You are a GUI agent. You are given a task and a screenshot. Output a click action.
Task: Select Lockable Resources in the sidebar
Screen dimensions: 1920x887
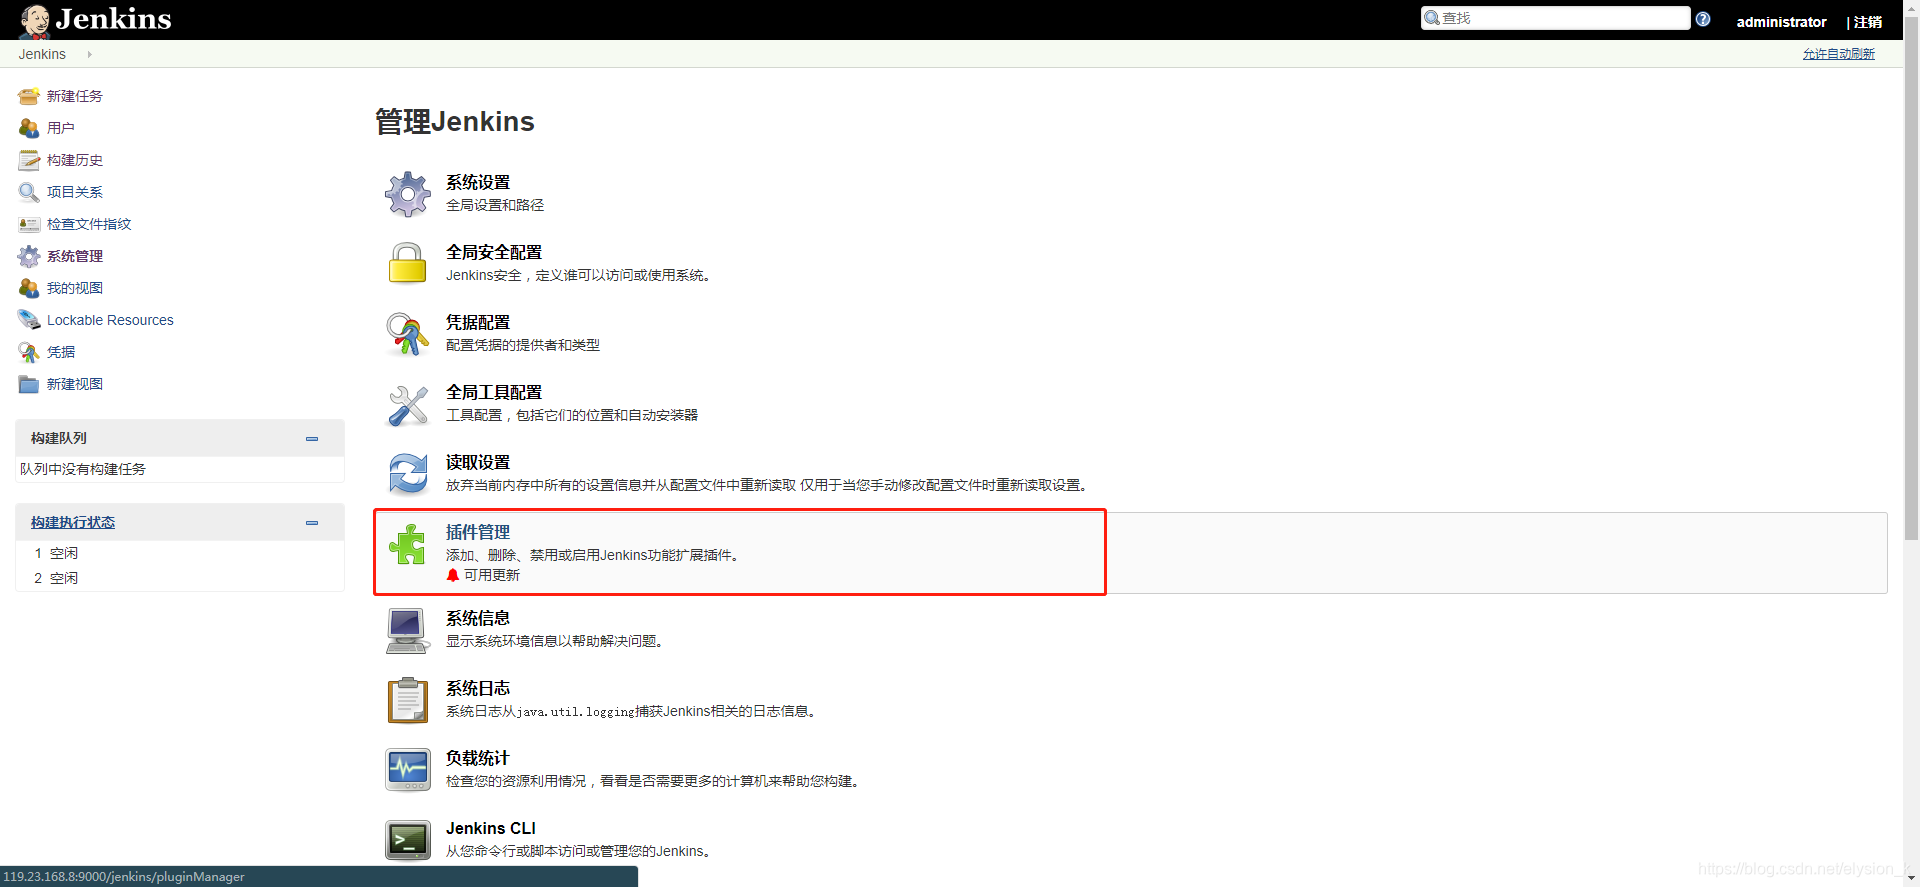tap(110, 320)
